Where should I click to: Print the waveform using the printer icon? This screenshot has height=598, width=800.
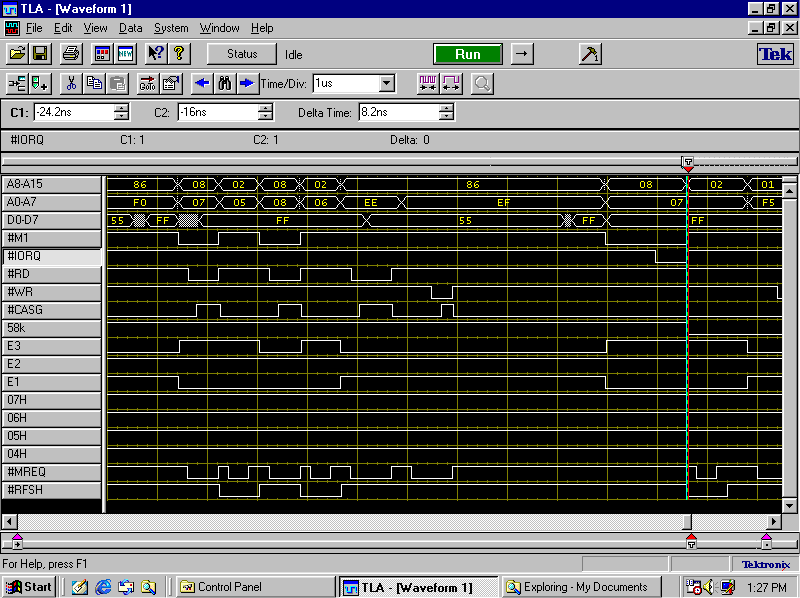(71, 54)
